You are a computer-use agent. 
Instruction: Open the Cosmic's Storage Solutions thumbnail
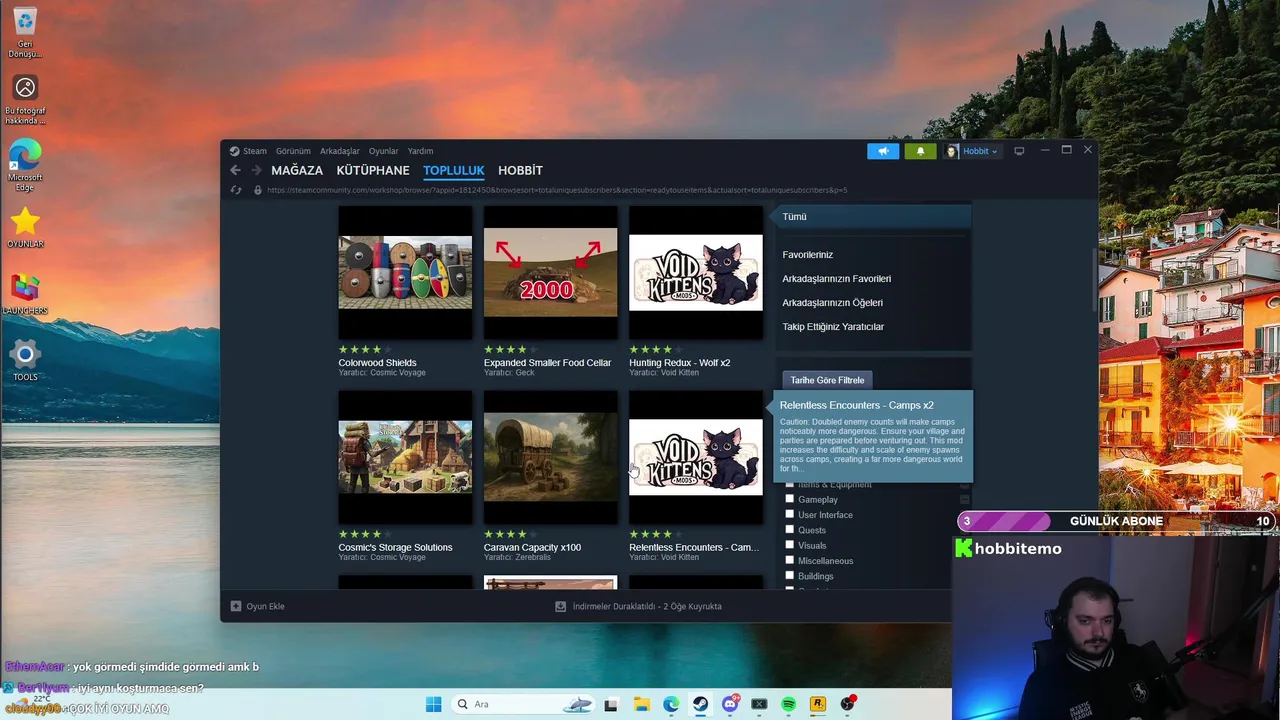(x=405, y=457)
